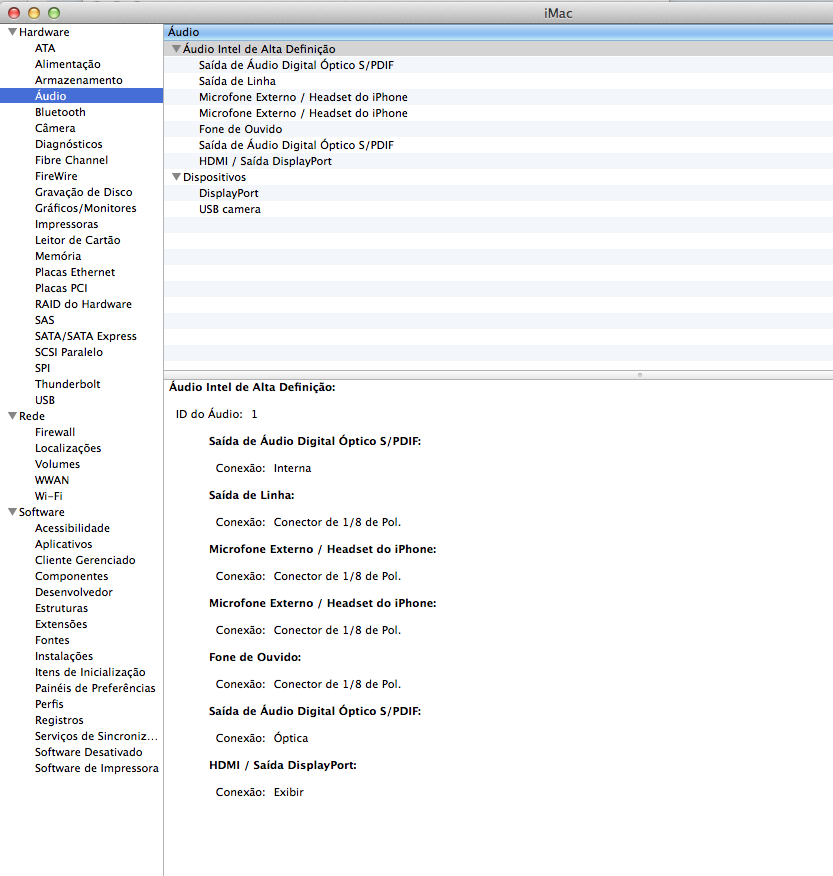The height and width of the screenshot is (876, 833).
Task: Open the Câmera hardware category
Action: (x=55, y=128)
